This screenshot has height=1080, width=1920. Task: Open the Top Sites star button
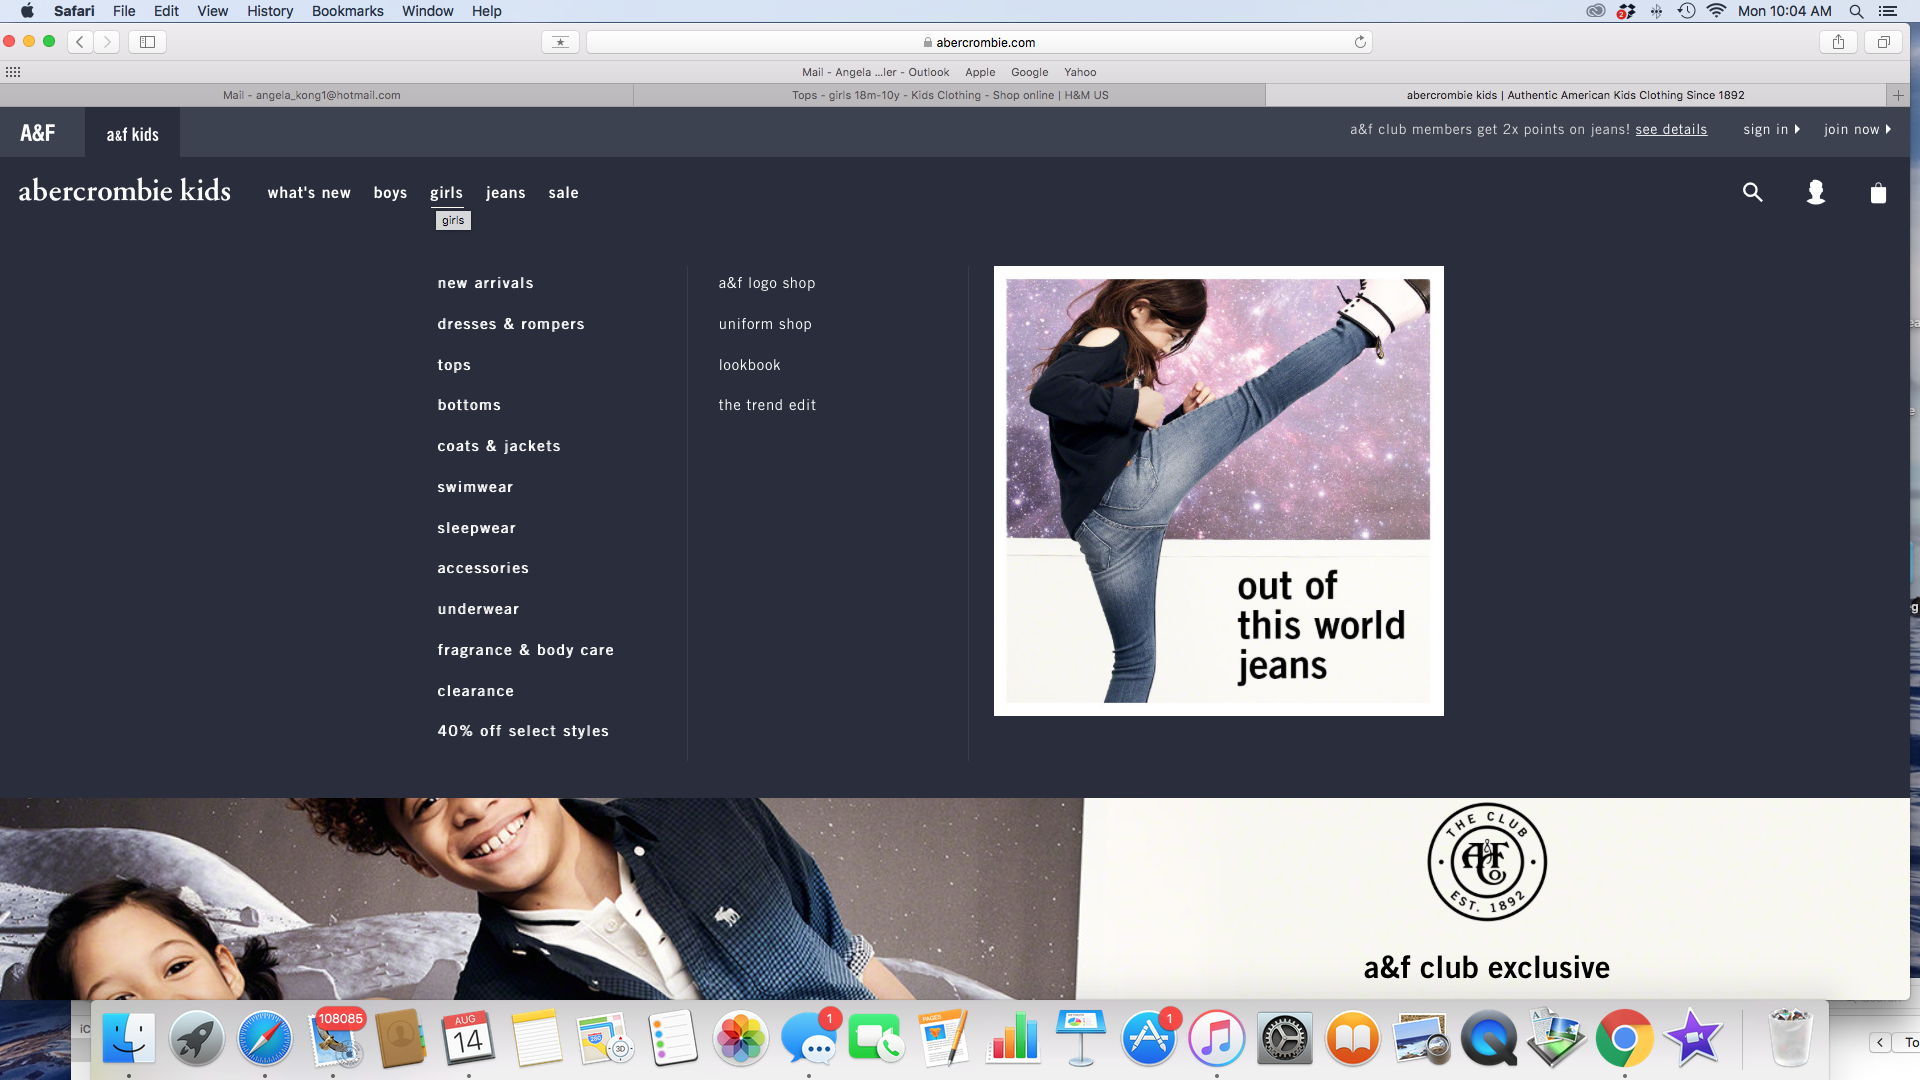point(560,42)
